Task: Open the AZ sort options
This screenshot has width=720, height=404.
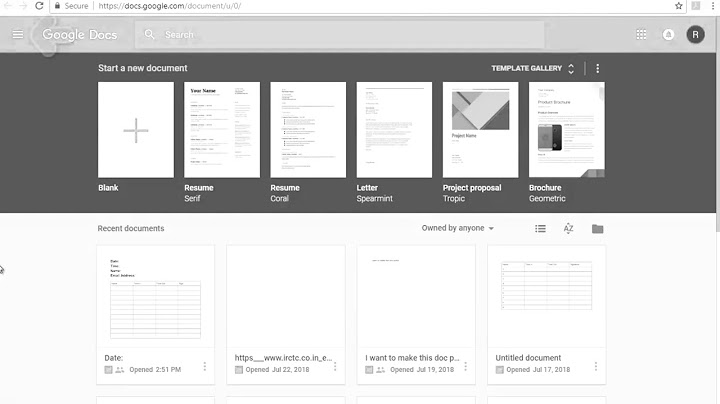Action: [x=568, y=228]
